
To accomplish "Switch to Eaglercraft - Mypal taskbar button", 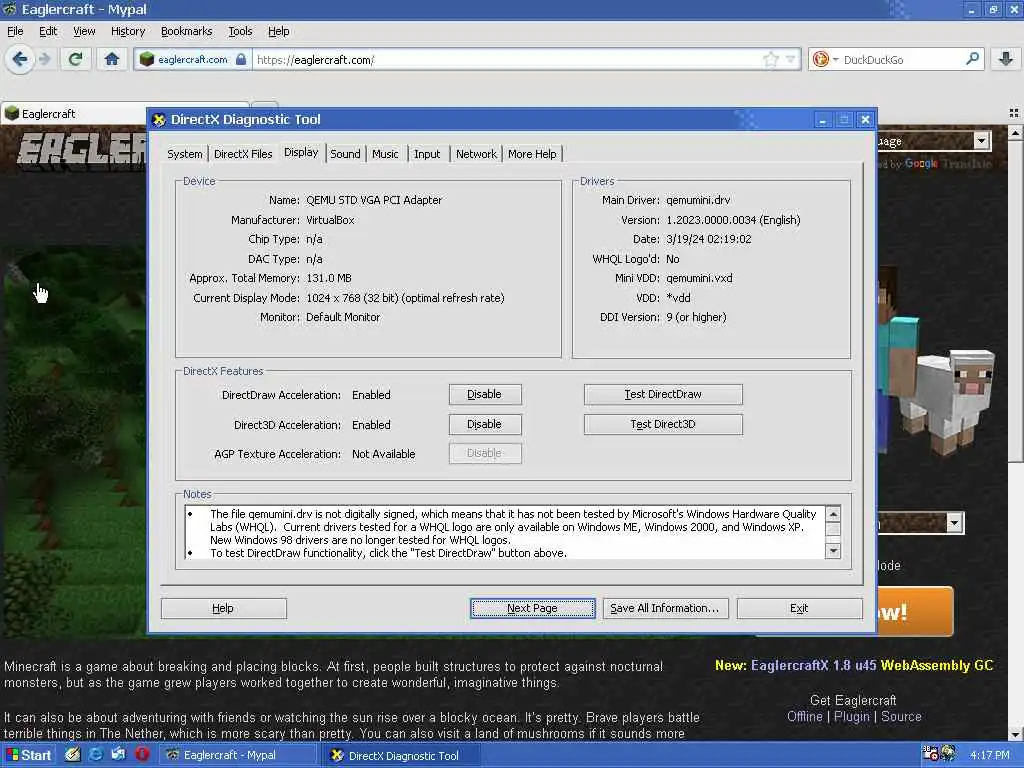I will (x=240, y=756).
